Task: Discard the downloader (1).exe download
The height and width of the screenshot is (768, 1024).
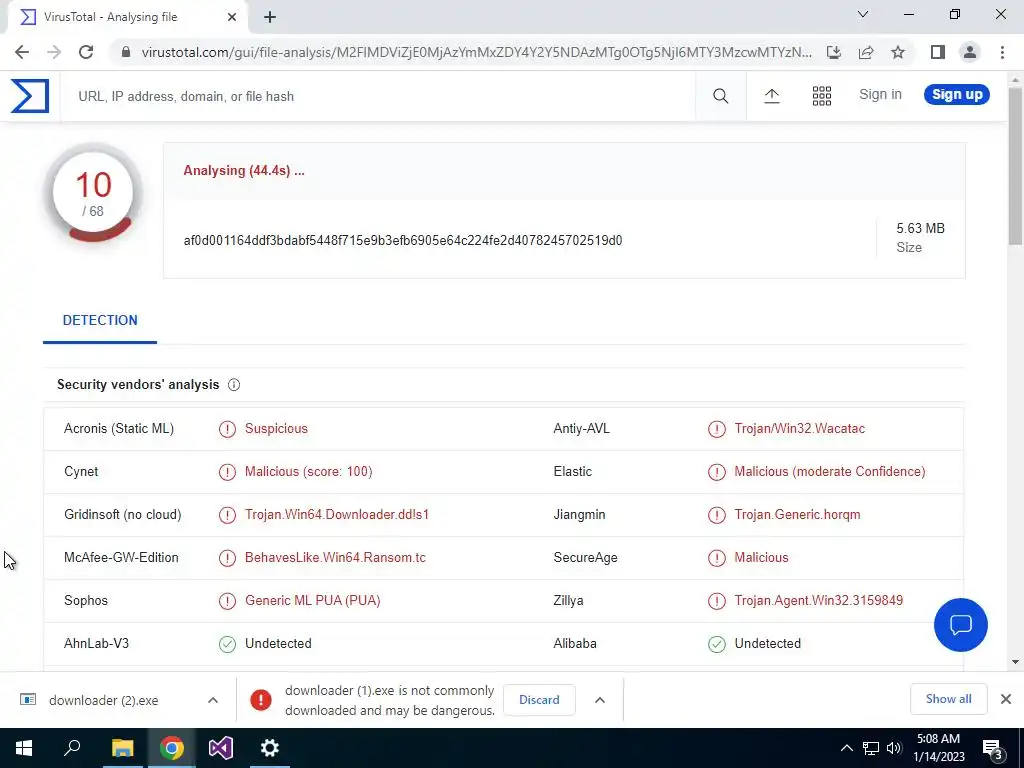Action: (539, 700)
